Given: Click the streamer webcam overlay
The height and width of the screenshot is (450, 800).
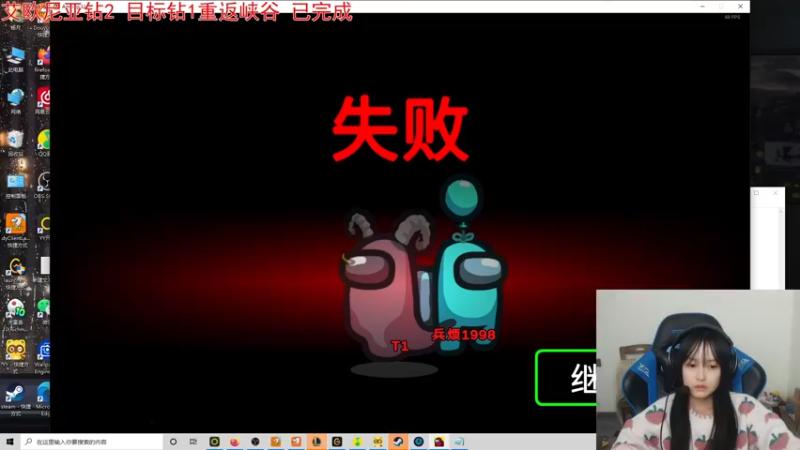Looking at the screenshot, I should (x=698, y=370).
